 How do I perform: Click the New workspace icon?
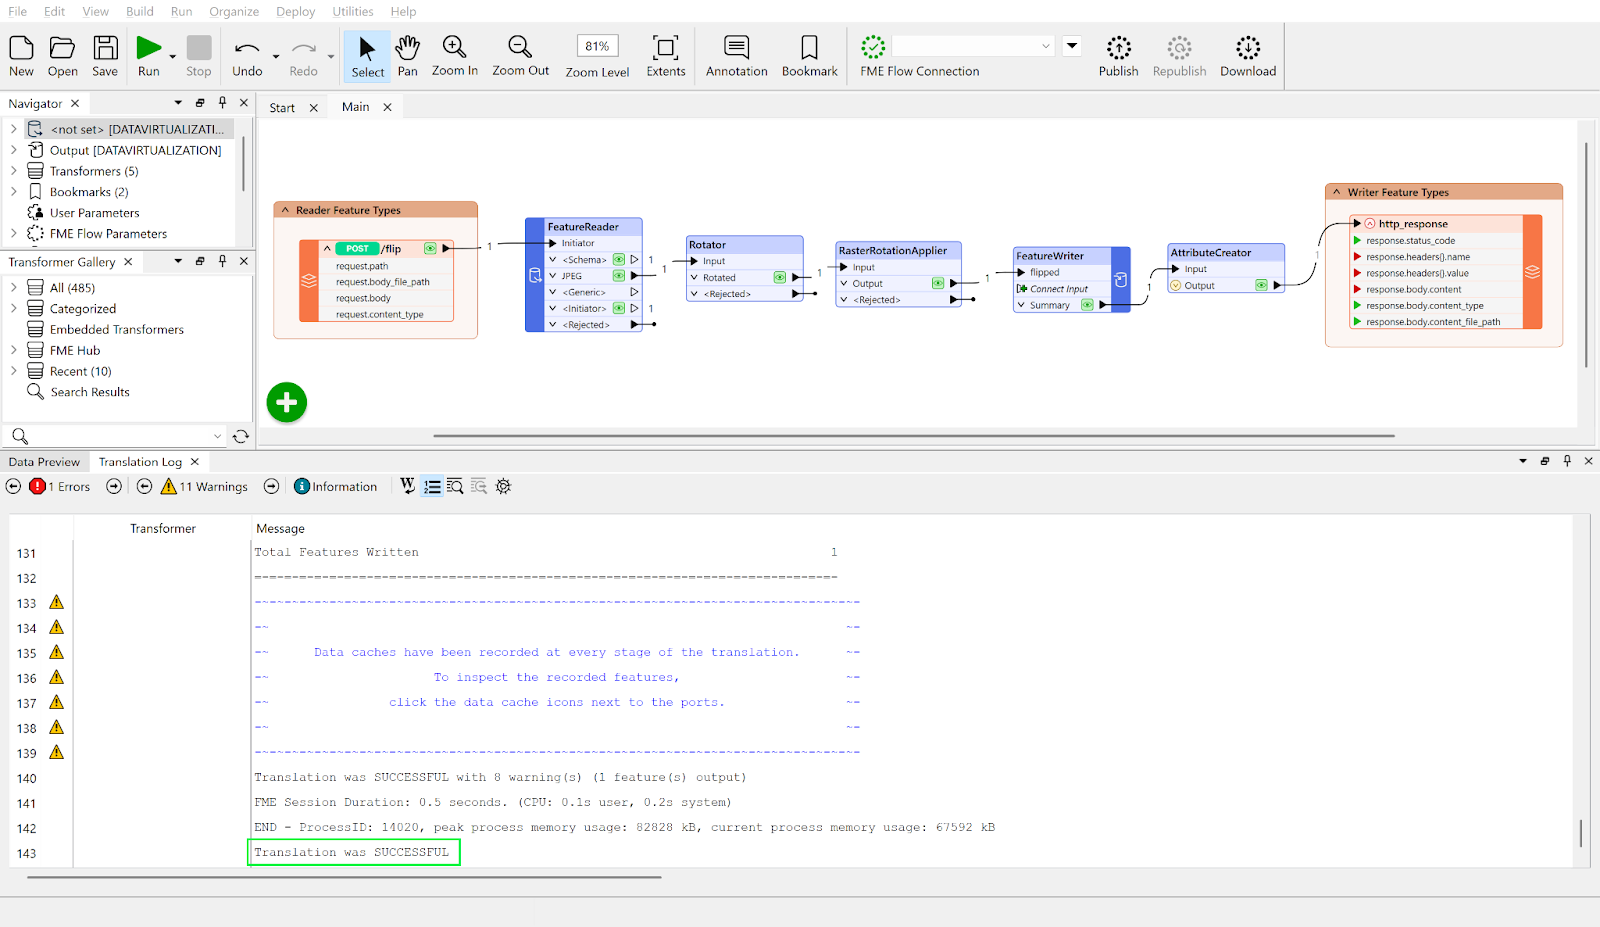click(x=21, y=48)
